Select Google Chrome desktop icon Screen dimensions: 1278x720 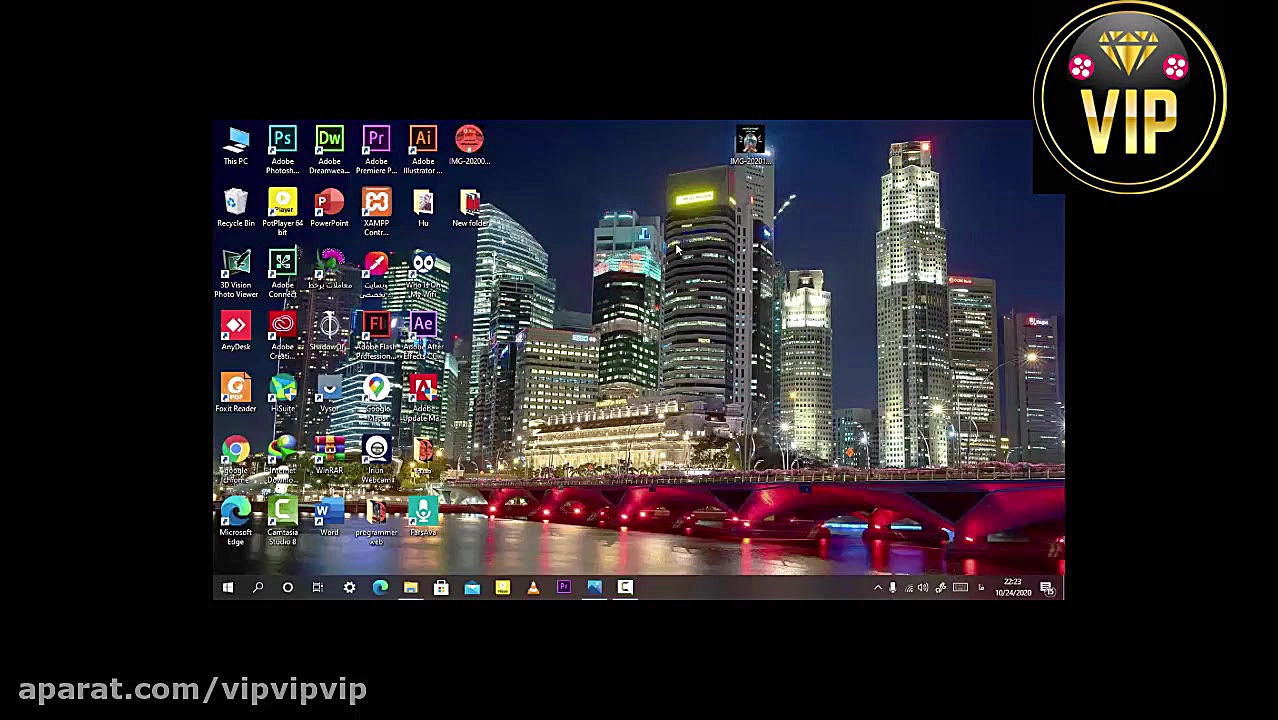pos(236,459)
